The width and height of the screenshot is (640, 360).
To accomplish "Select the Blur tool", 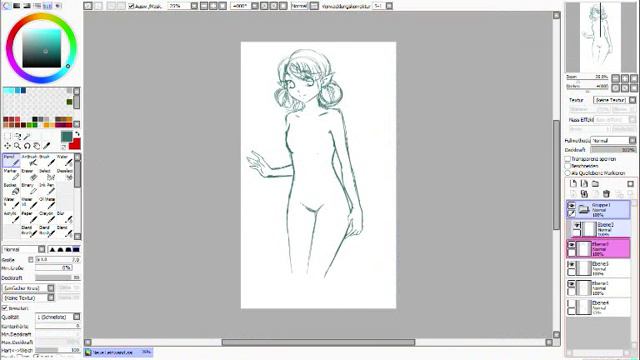I will click(64, 218).
